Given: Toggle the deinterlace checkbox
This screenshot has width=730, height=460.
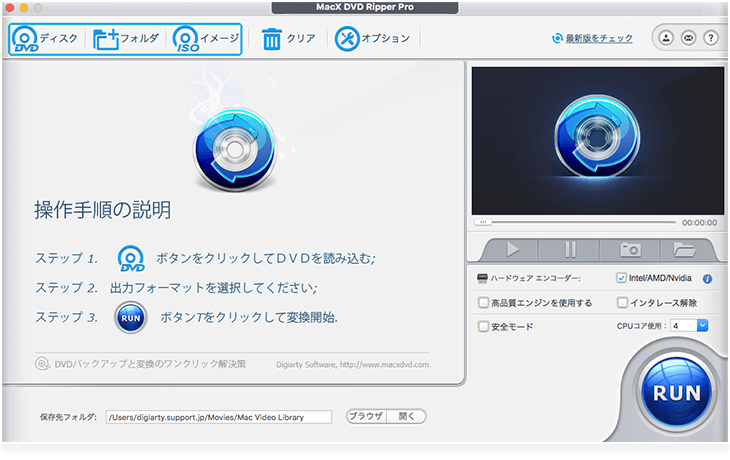Looking at the screenshot, I should coord(622,302).
